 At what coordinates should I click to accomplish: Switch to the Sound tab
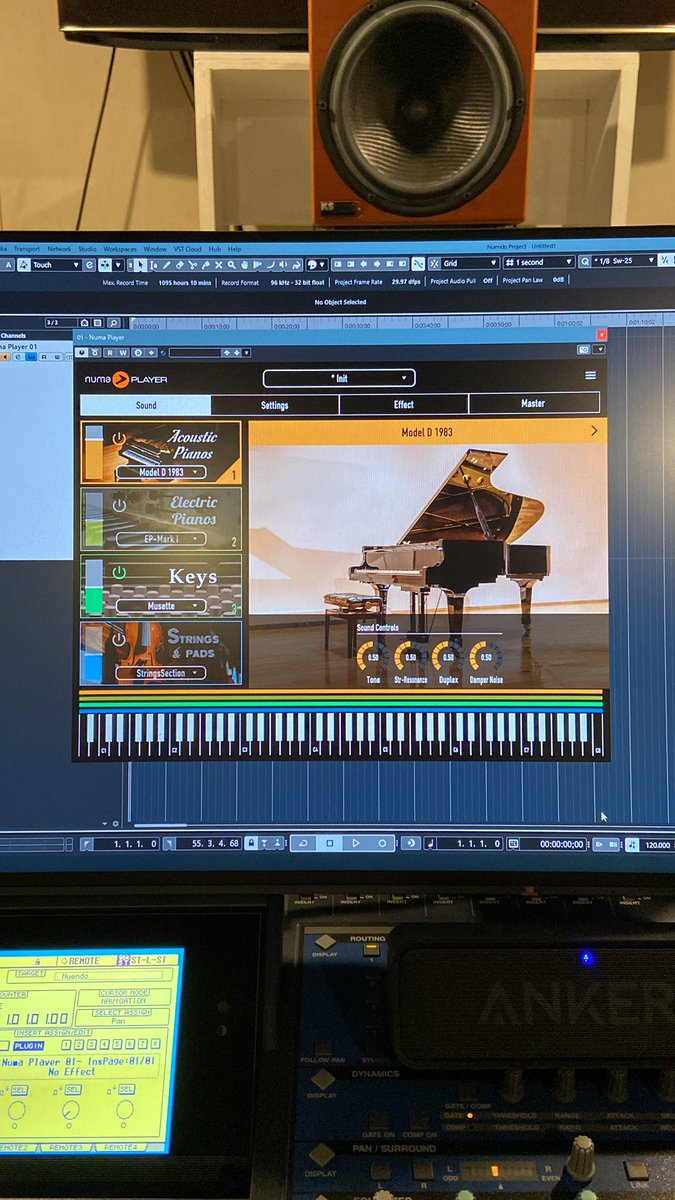click(146, 405)
